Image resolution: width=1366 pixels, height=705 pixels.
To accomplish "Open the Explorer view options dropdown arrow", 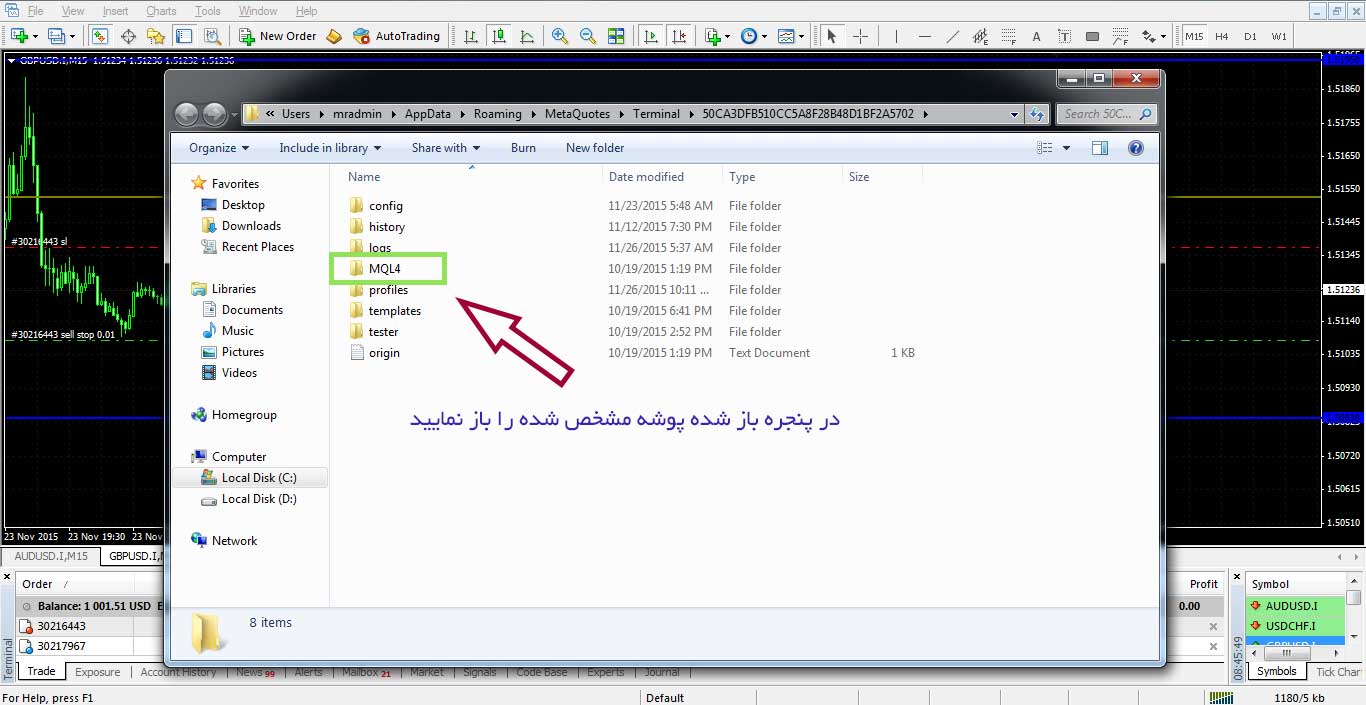I will (x=1066, y=148).
